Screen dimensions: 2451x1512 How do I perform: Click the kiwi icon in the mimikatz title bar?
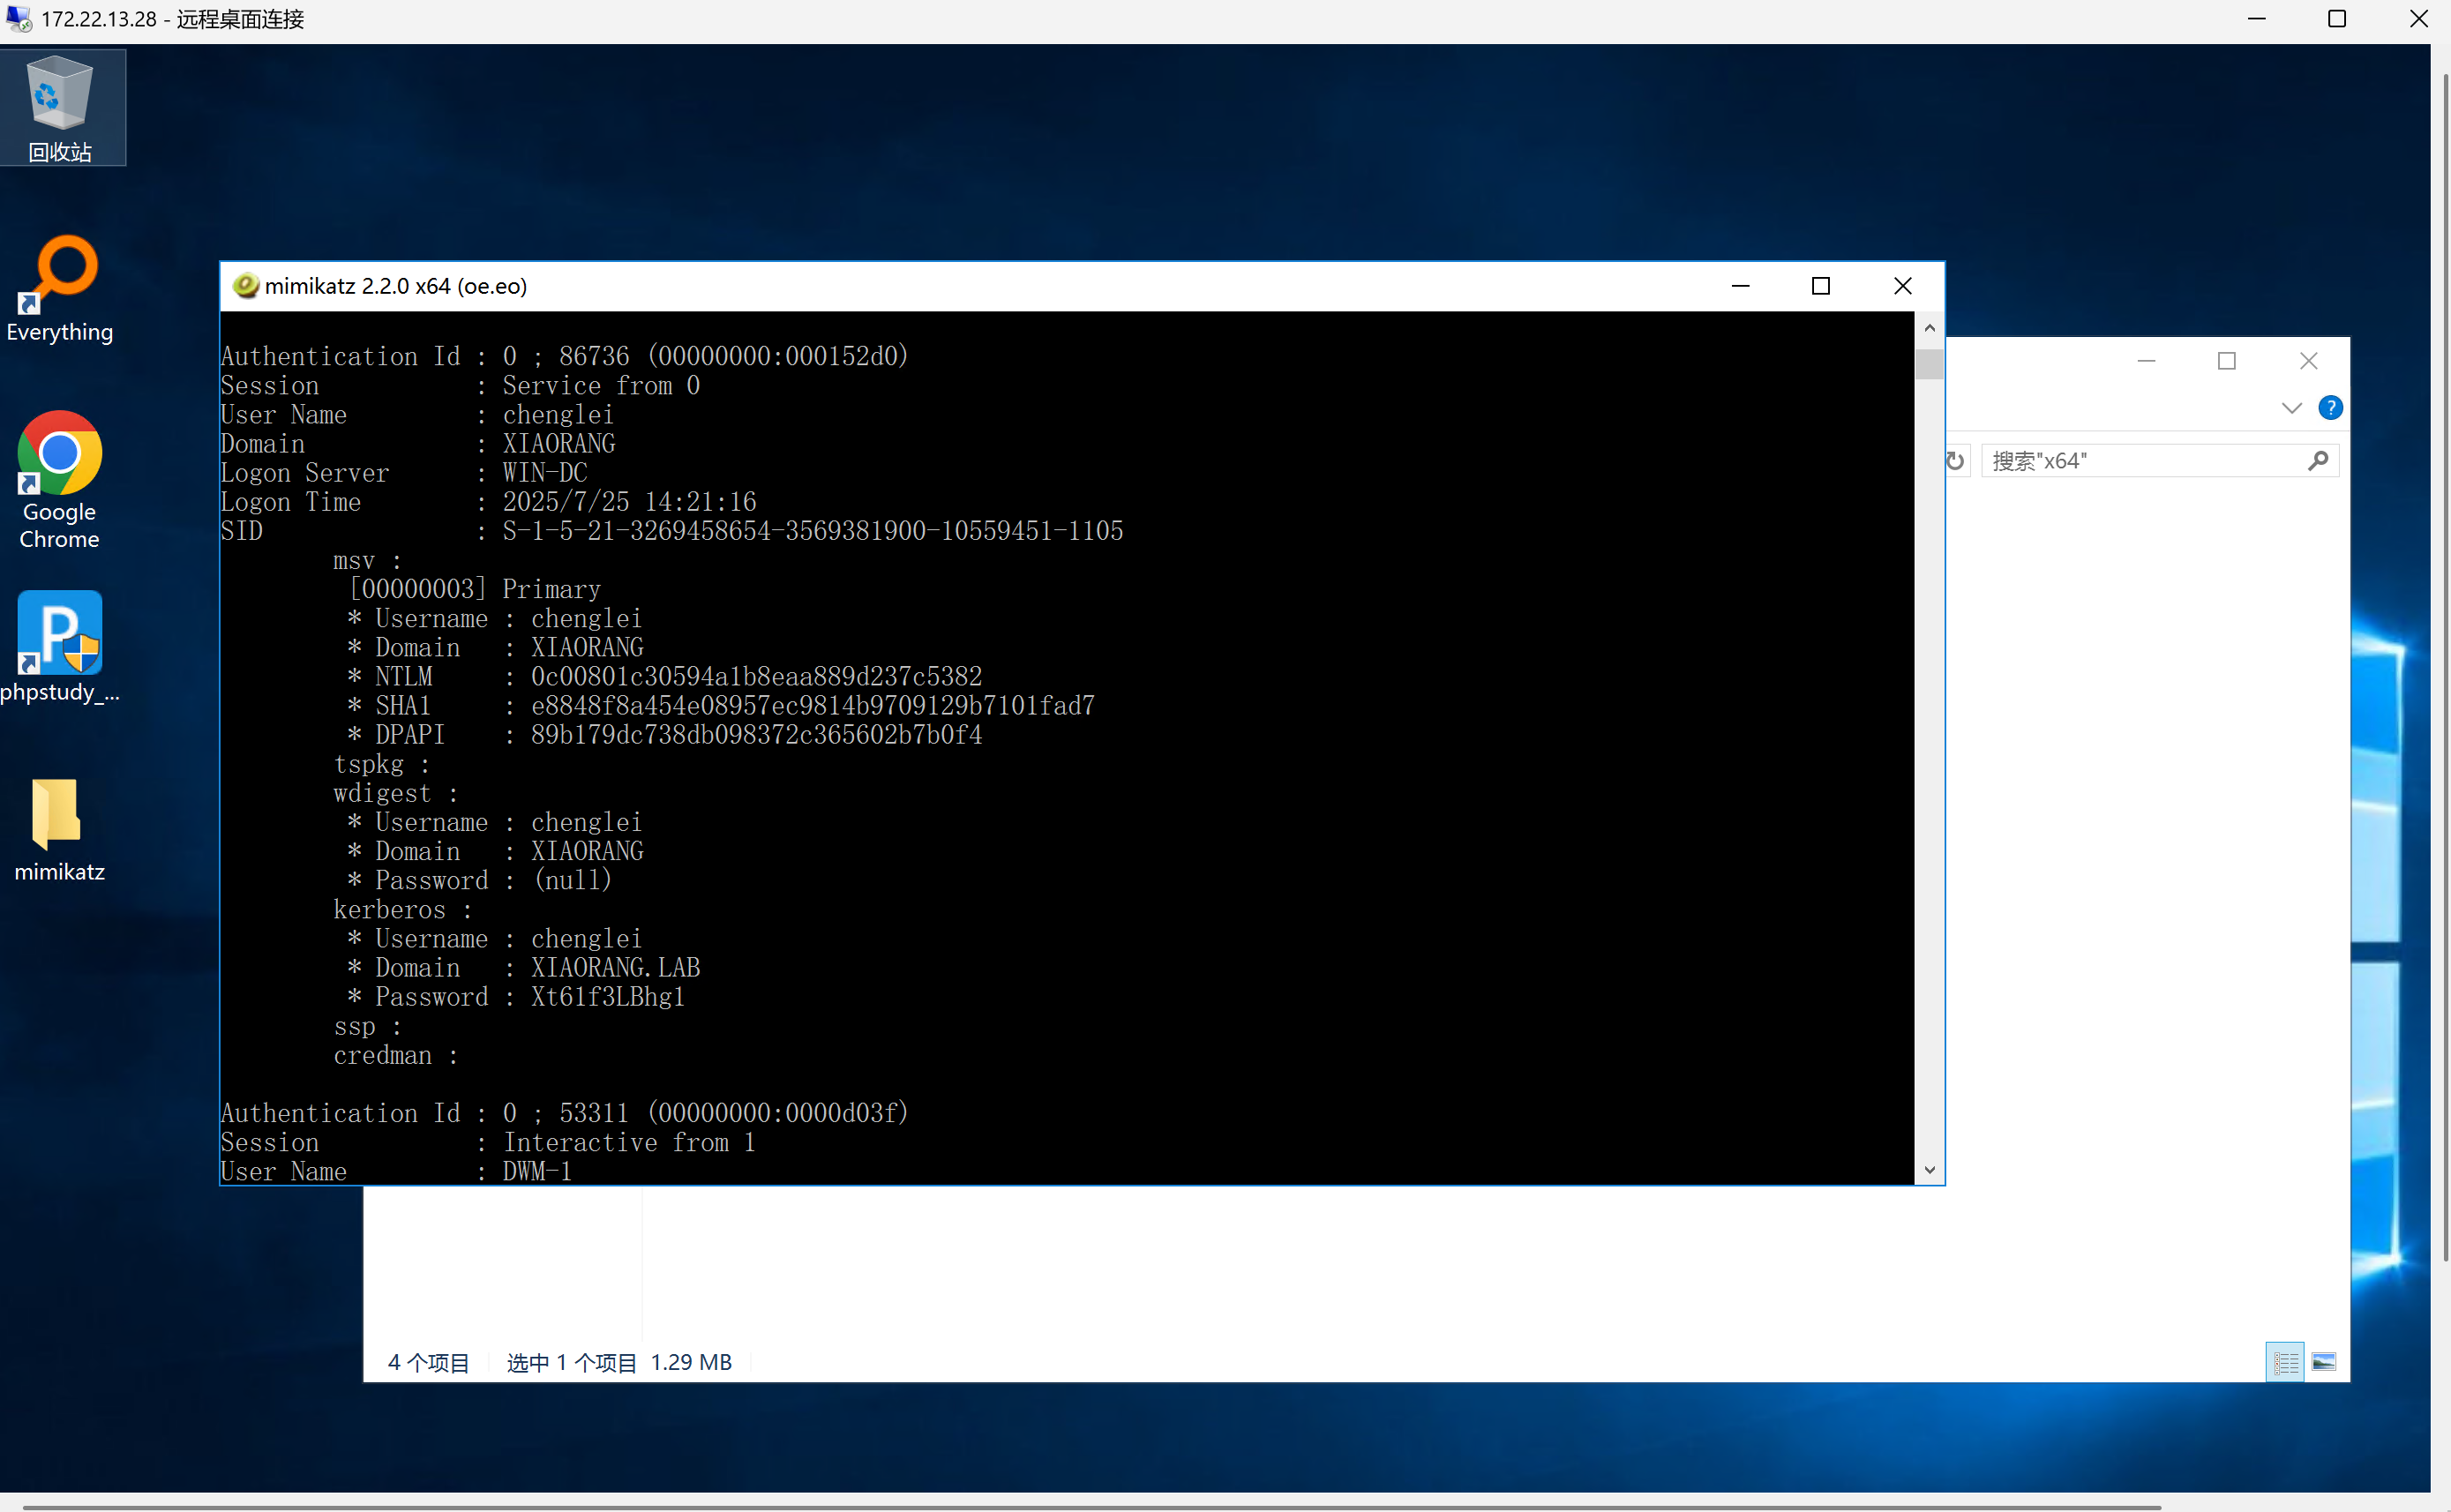click(245, 286)
